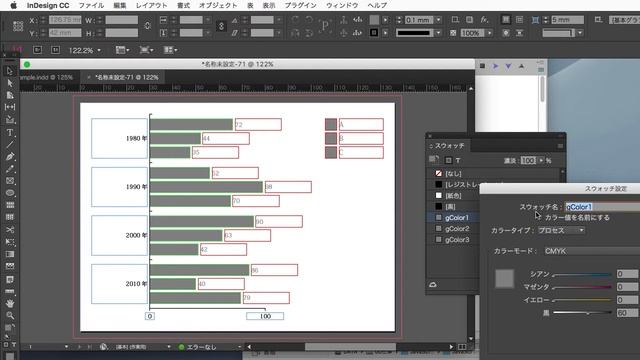The width and height of the screenshot is (640, 360).
Task: Toggle the name with color value checkbox
Action: 538,218
